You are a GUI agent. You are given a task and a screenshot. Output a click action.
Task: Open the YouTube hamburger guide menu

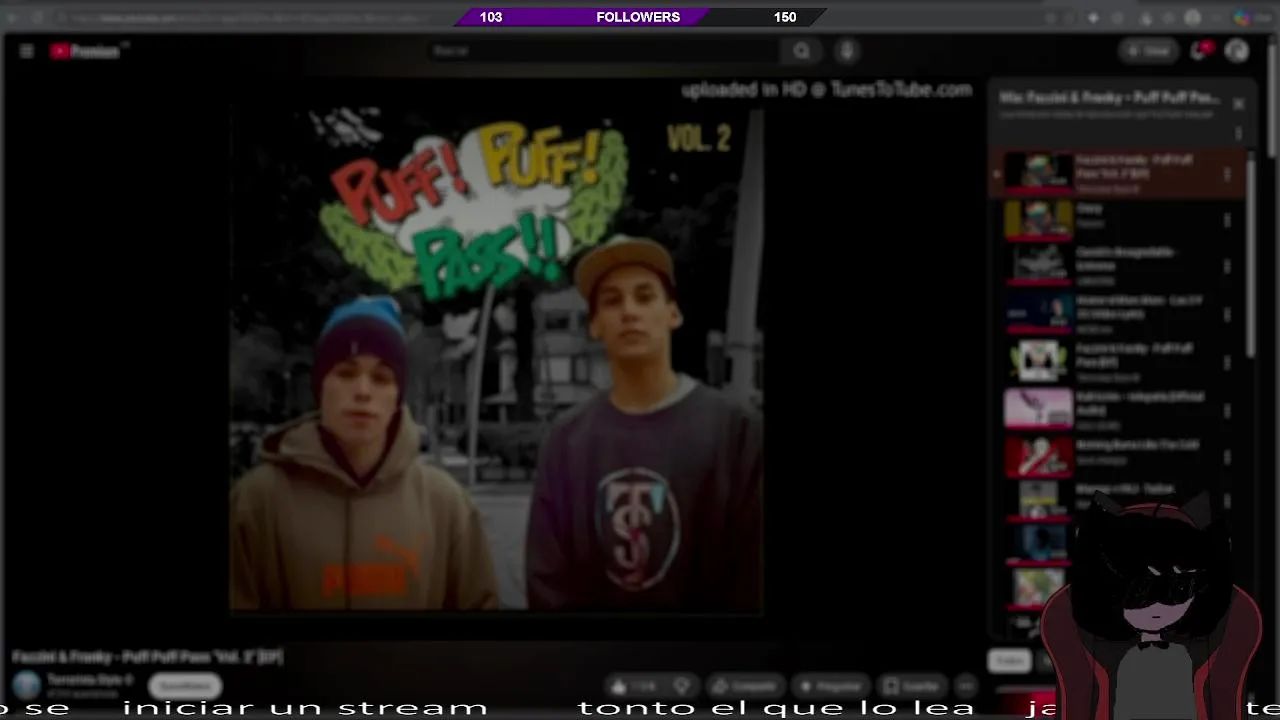(x=27, y=51)
